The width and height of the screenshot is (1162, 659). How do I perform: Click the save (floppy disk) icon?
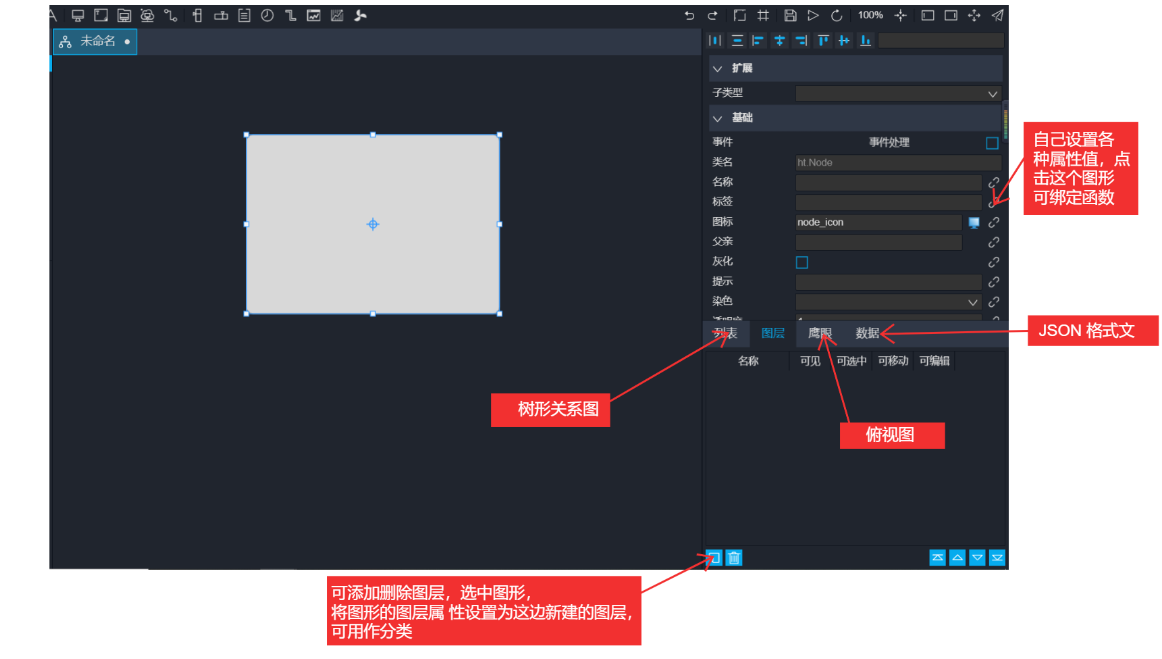790,15
